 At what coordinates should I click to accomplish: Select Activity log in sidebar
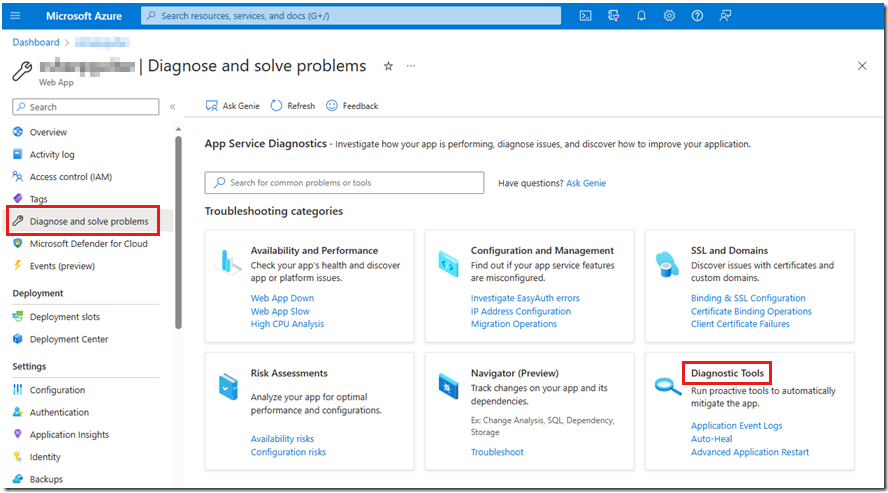[x=52, y=155]
